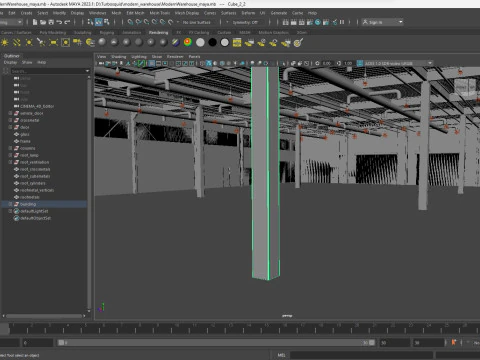Expand the door group in Outliner
480x360 pixels.
(x=10, y=127)
